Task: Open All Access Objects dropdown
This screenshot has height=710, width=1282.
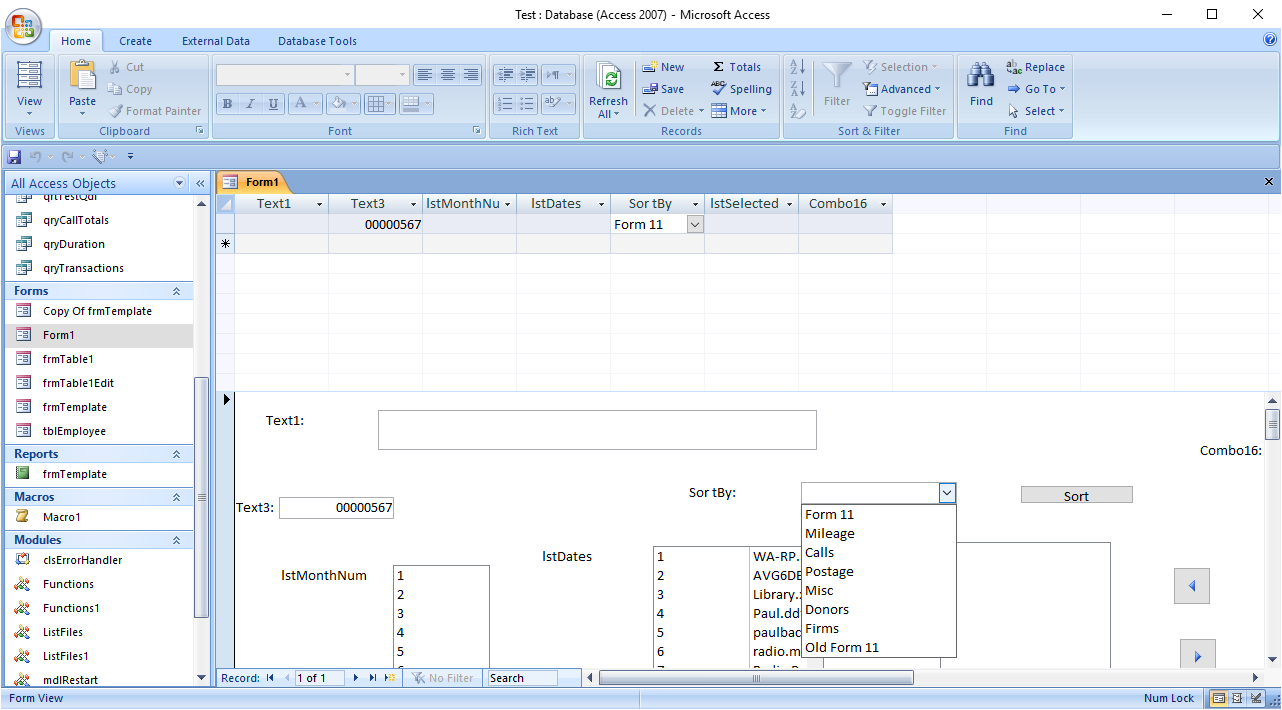Action: click(180, 183)
